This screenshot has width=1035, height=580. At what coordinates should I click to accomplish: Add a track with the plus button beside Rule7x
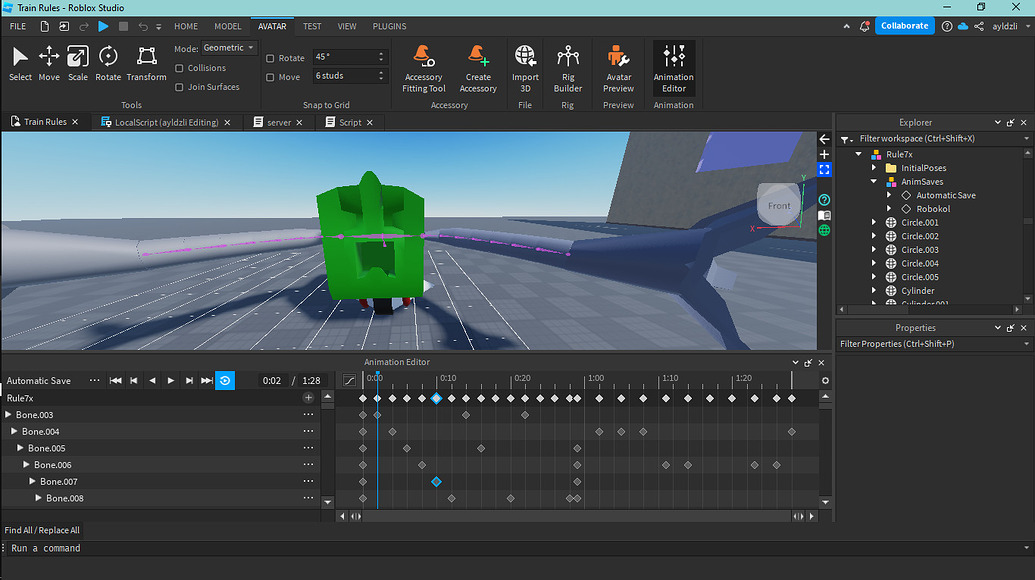[308, 398]
